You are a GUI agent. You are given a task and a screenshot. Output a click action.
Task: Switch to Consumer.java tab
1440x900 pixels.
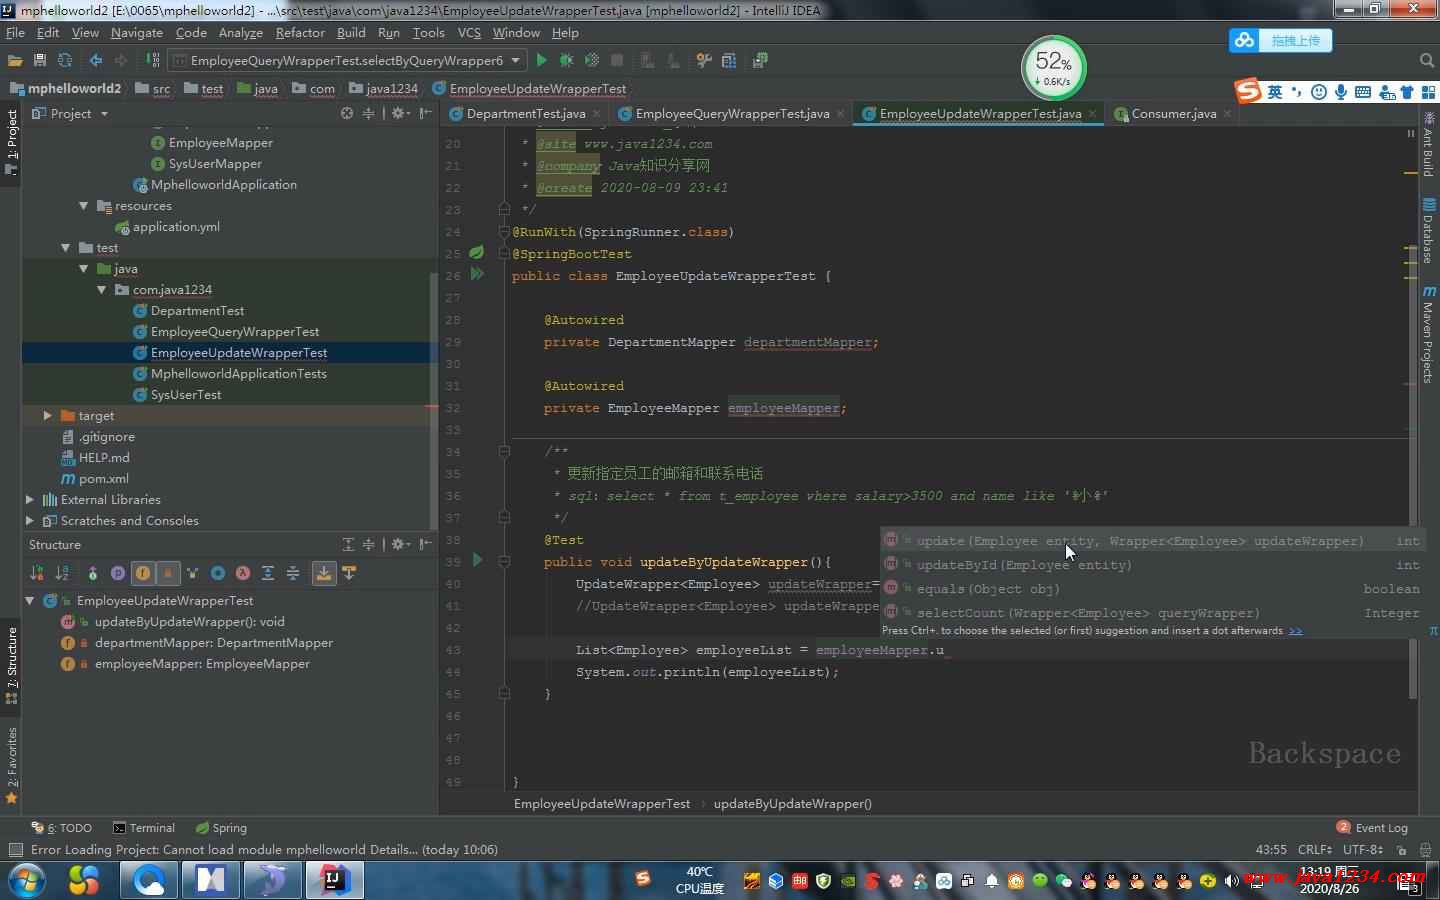click(x=1173, y=114)
